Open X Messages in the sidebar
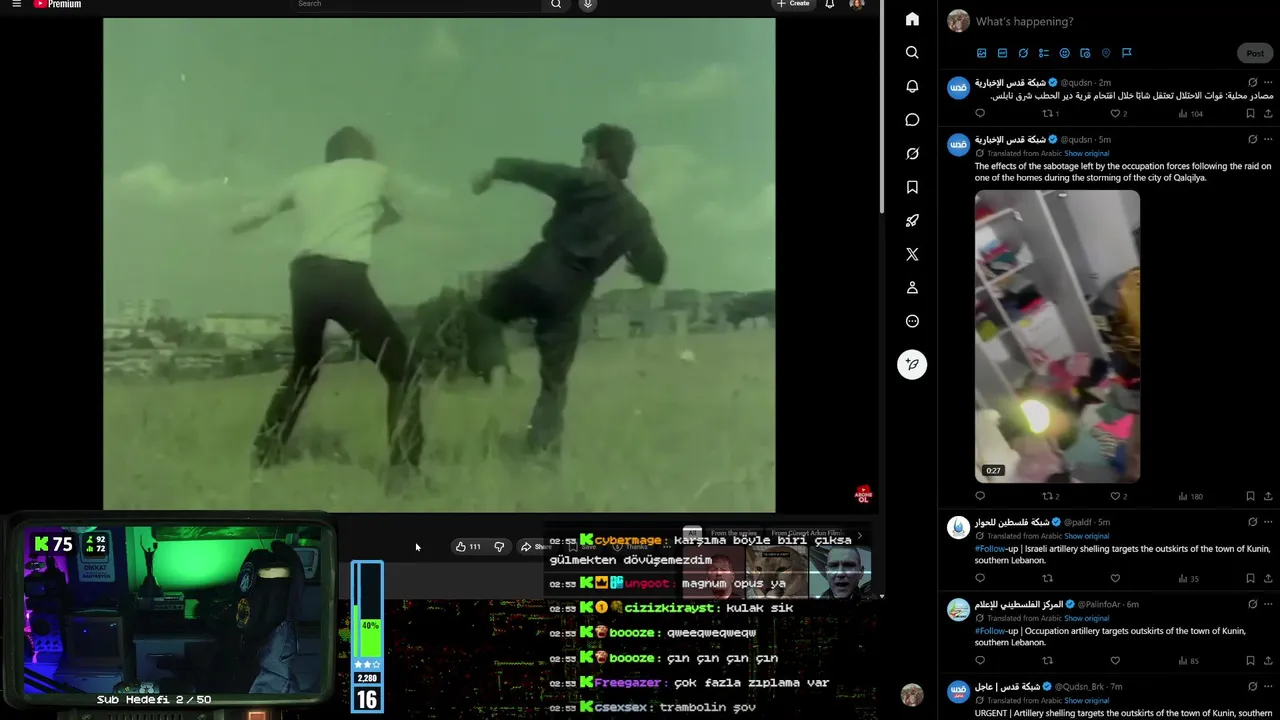1280x720 pixels. coord(912,120)
